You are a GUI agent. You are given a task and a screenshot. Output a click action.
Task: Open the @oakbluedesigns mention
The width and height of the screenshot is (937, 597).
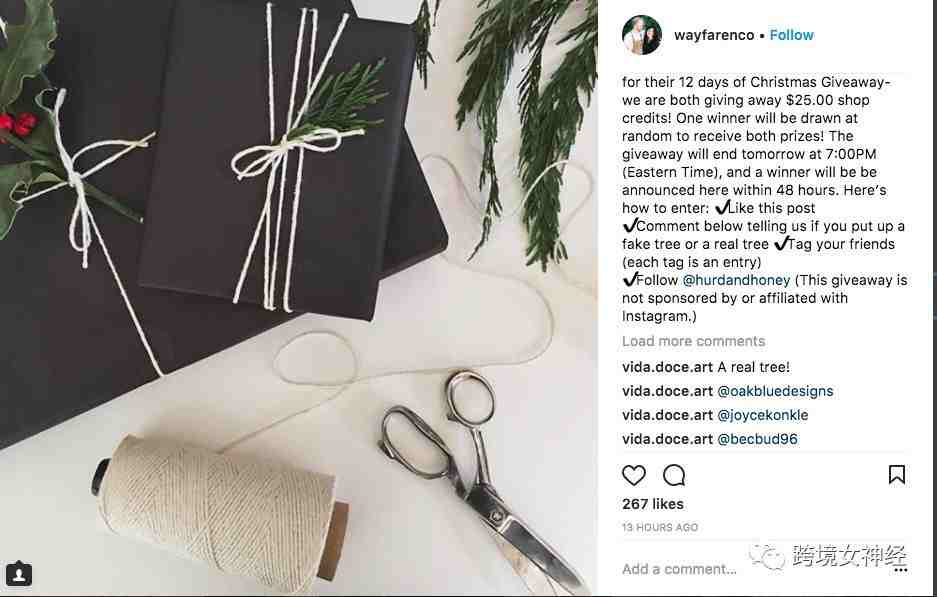click(x=775, y=391)
